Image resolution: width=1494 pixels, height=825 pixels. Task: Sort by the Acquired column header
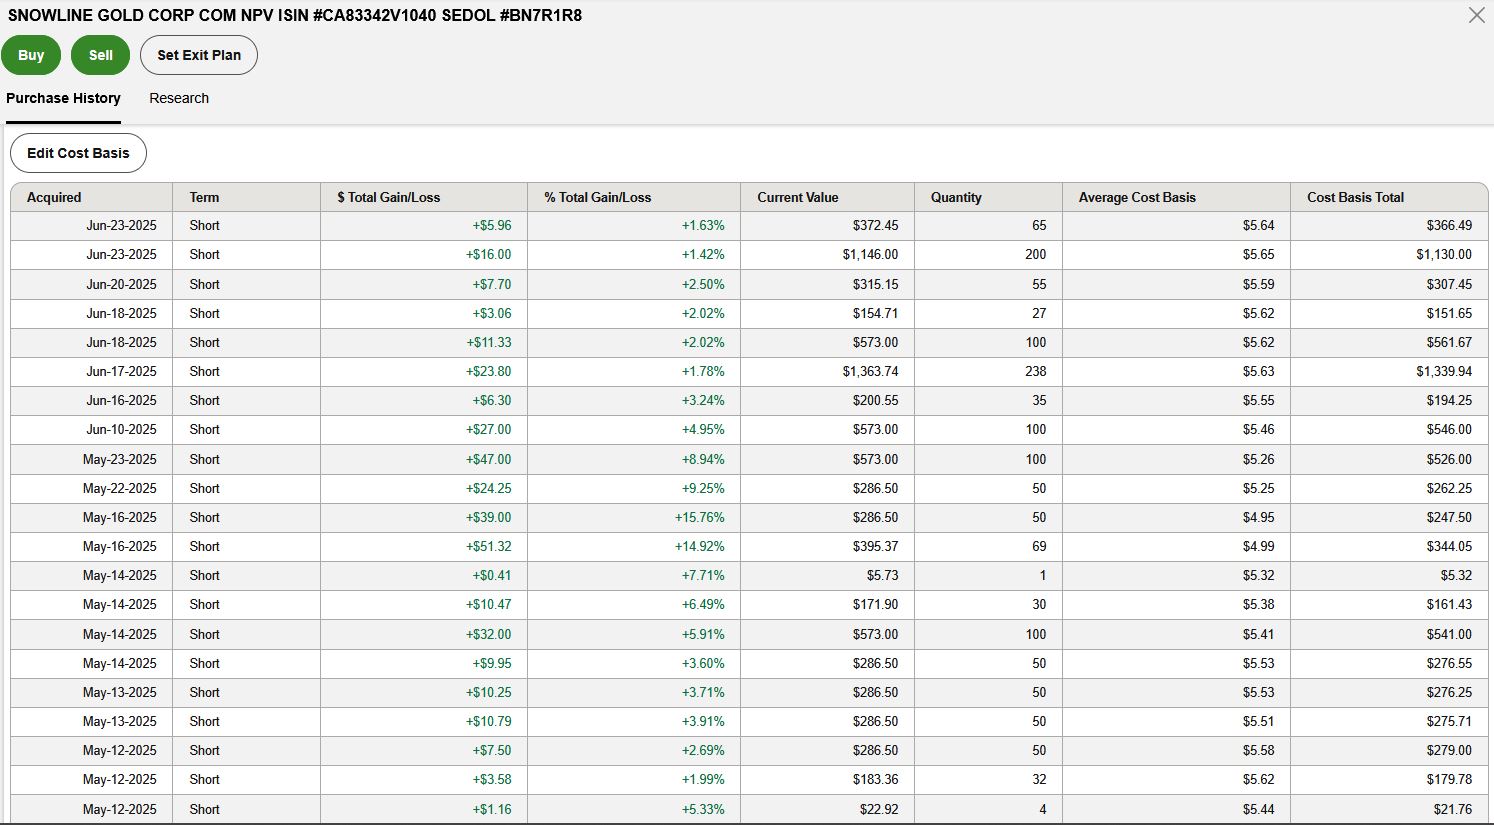pos(54,197)
